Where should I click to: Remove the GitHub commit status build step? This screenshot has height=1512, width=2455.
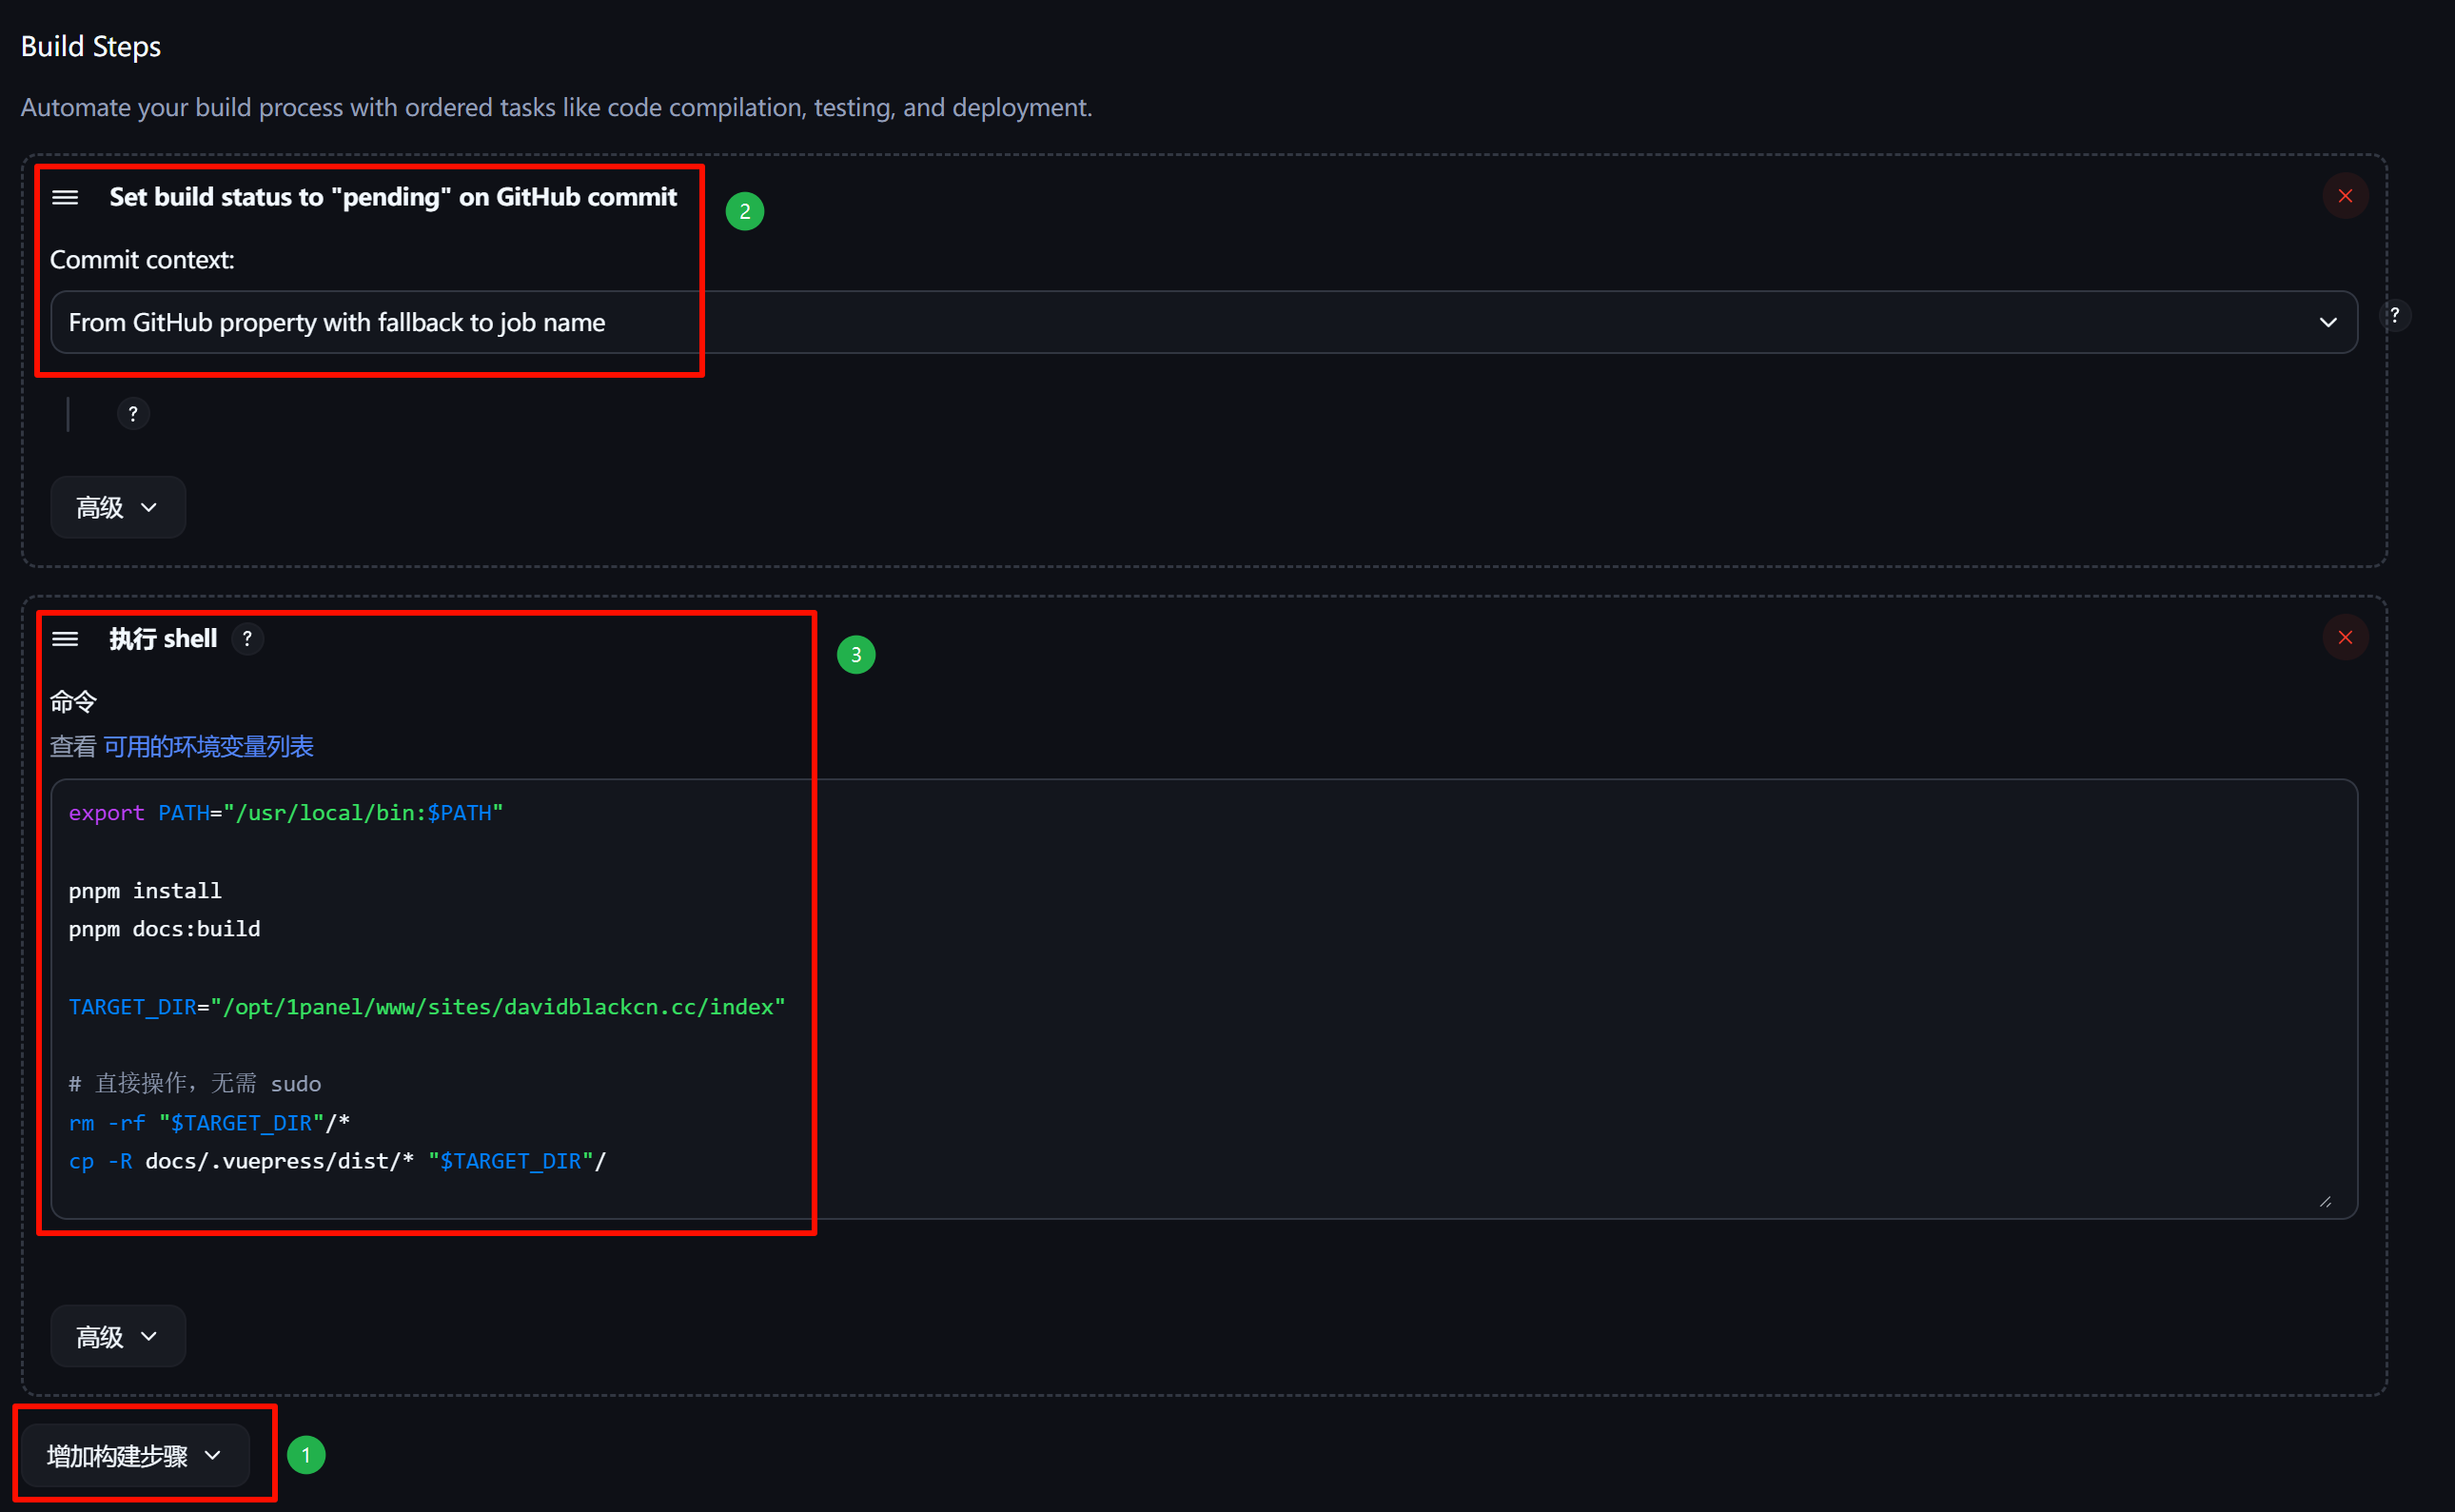tap(2344, 196)
